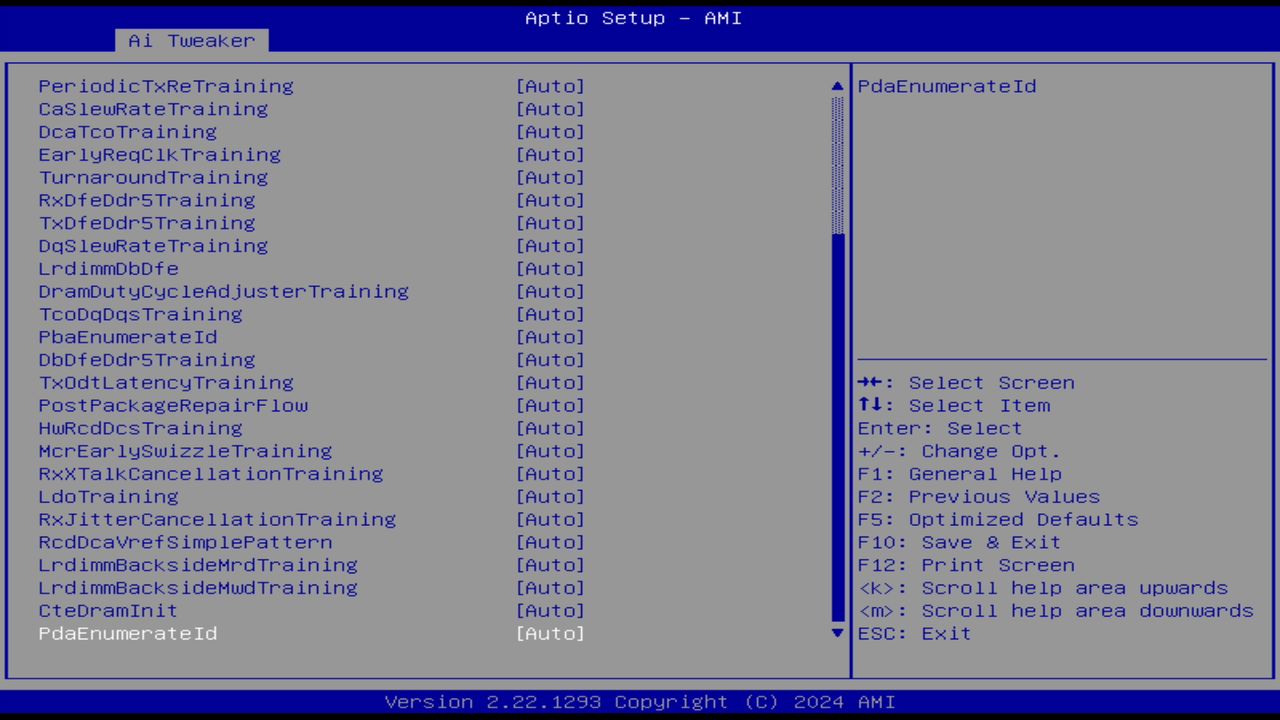Click scrollbar down arrow
The height and width of the screenshot is (720, 1280).
pyautogui.click(x=838, y=633)
